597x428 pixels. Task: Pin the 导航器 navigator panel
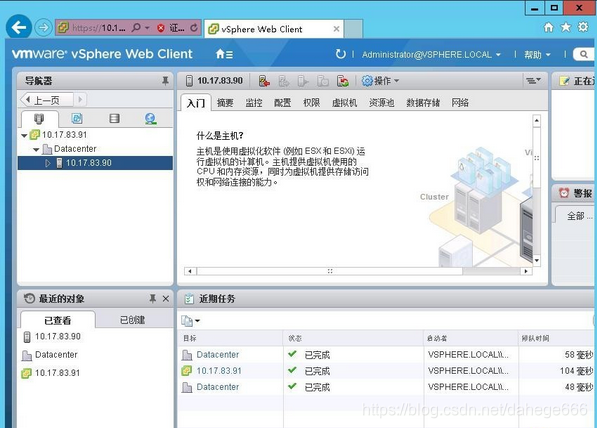coord(165,81)
